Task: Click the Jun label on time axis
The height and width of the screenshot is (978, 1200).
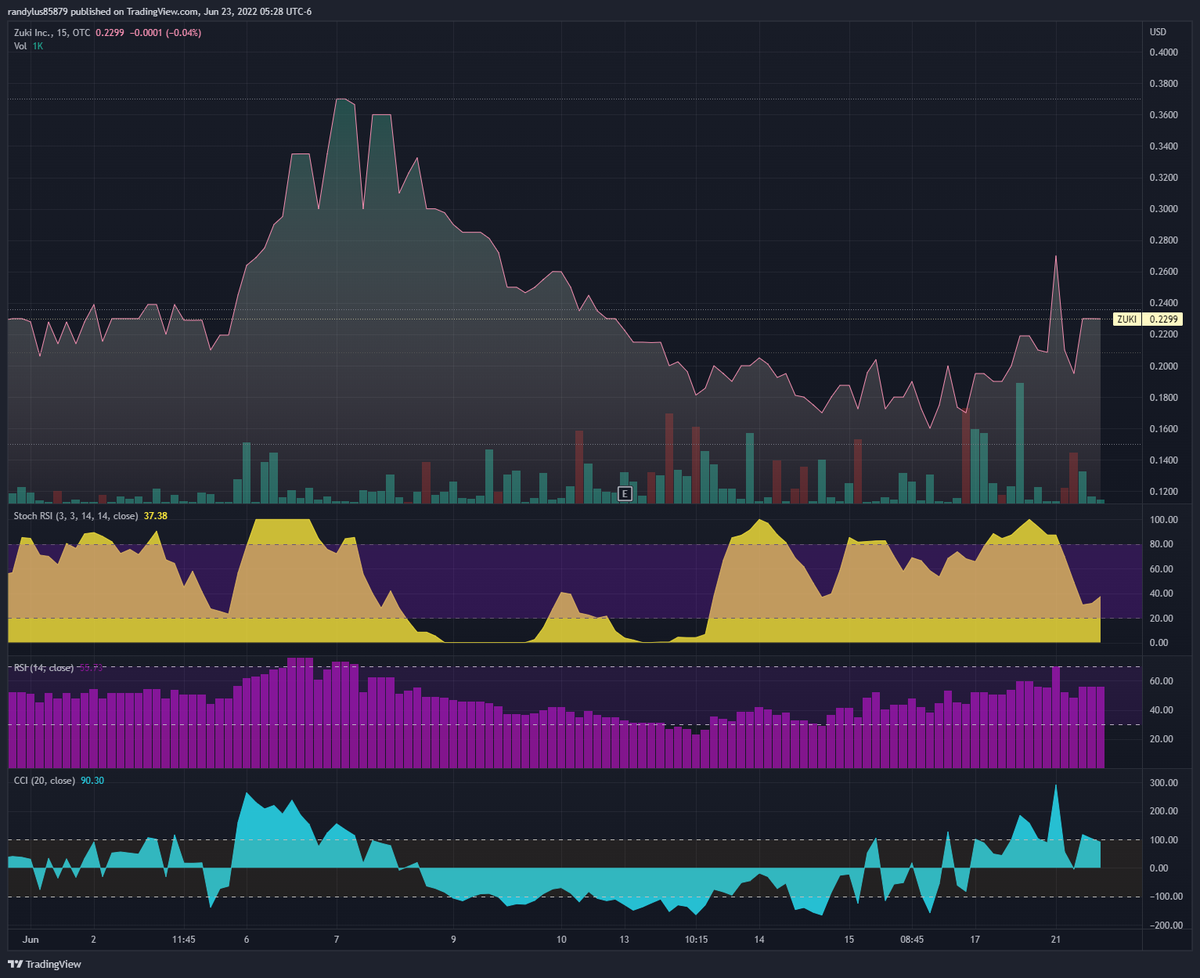Action: coord(30,940)
